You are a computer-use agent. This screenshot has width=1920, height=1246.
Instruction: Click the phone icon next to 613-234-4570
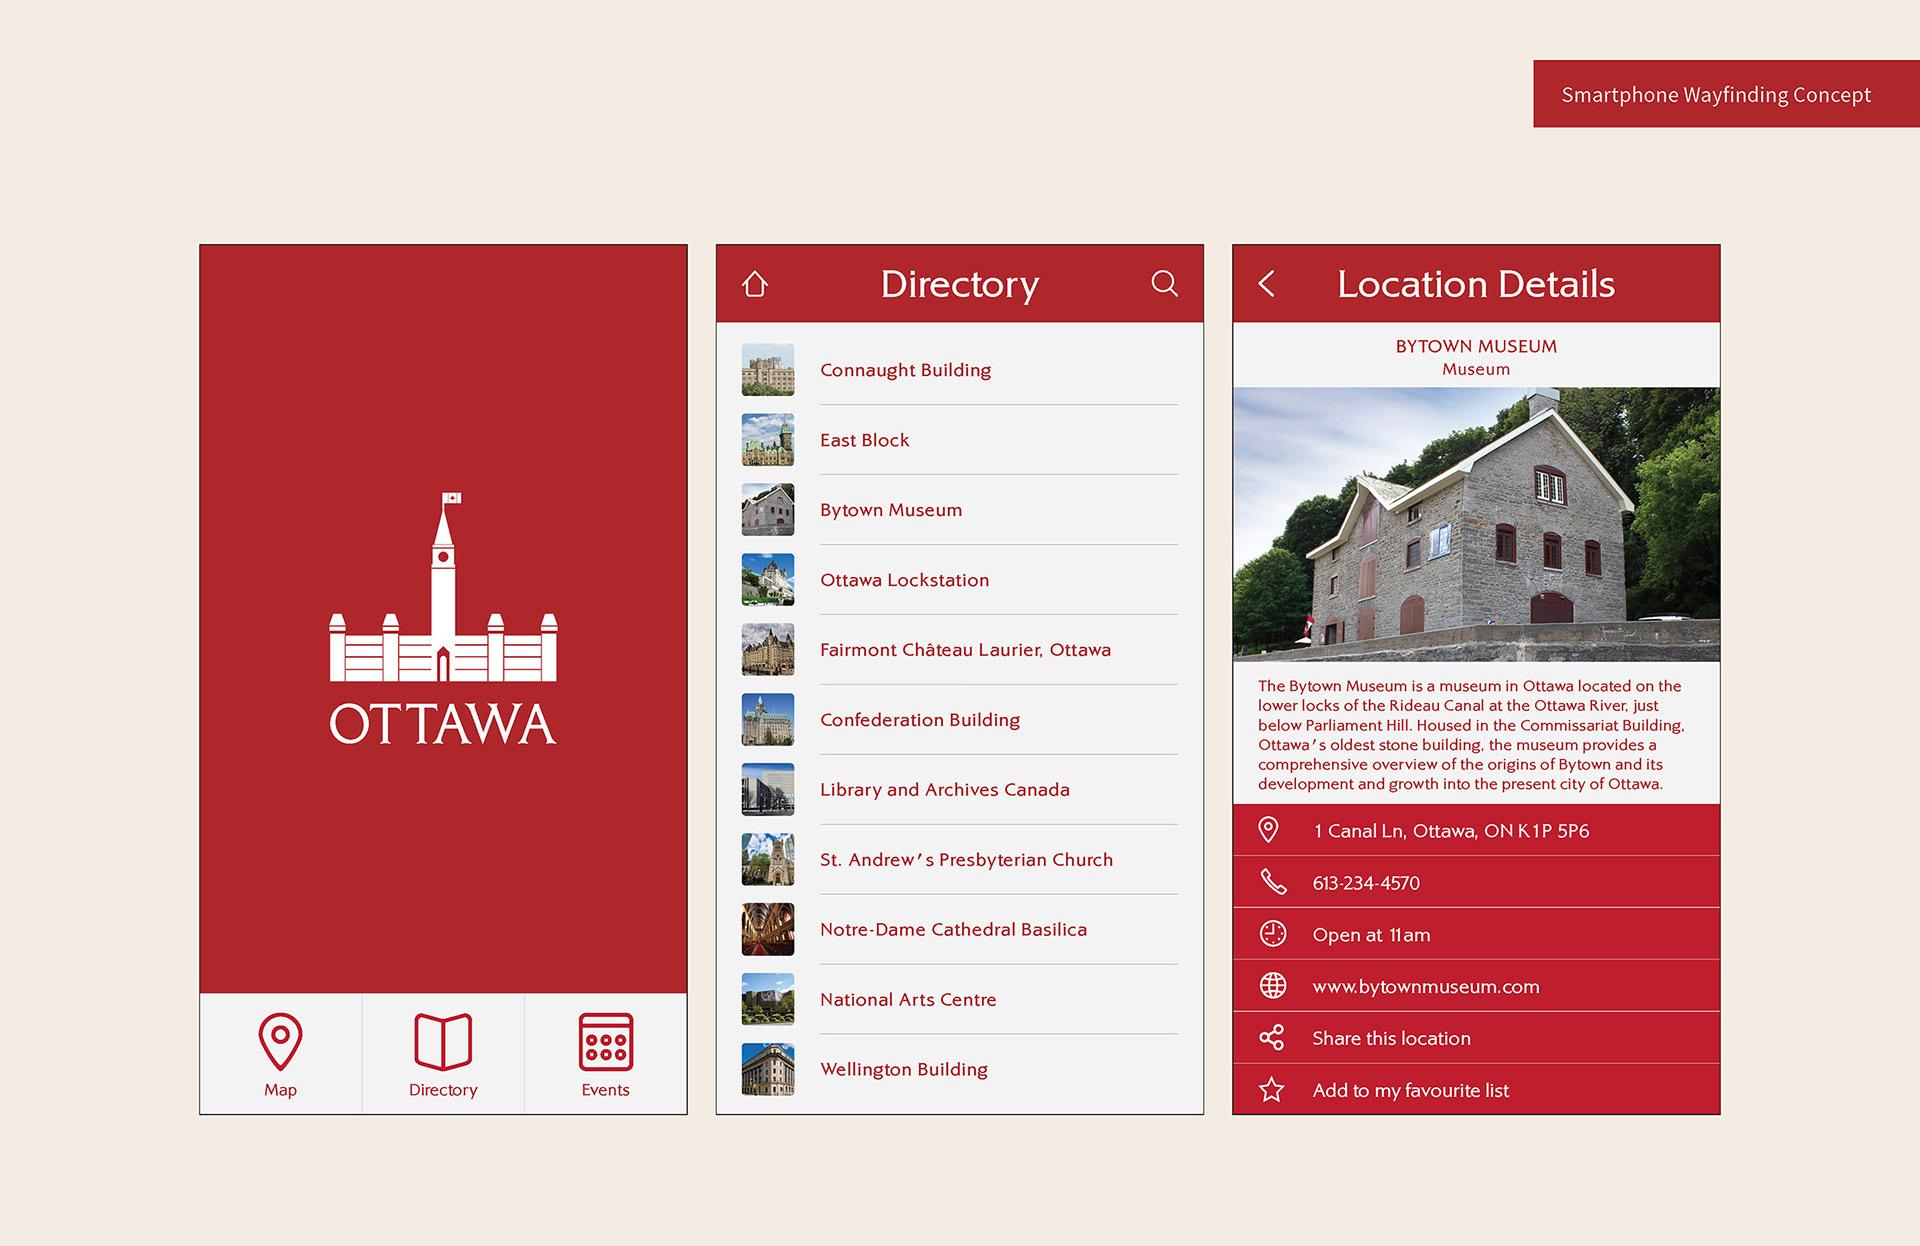[x=1272, y=882]
